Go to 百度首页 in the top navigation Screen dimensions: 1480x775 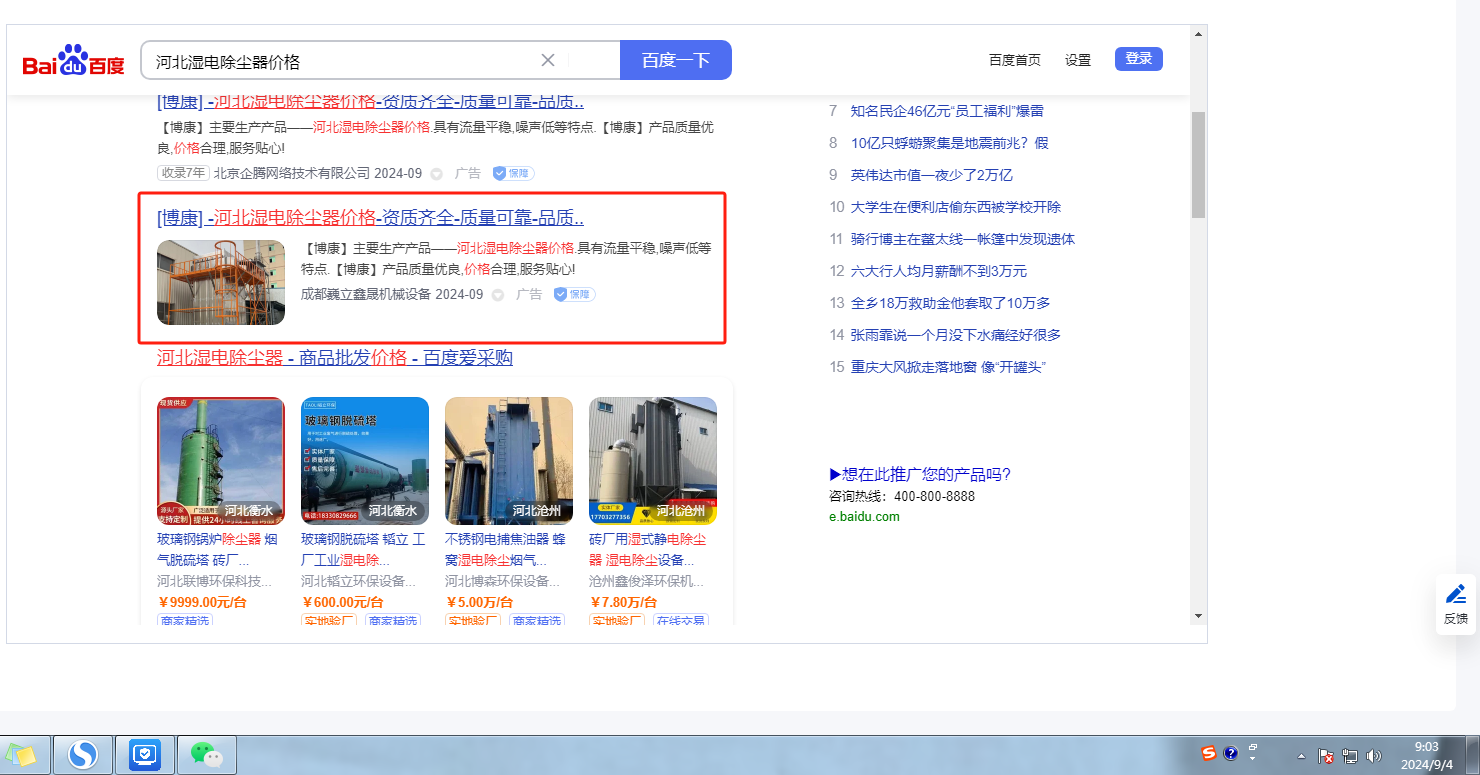coord(1014,60)
